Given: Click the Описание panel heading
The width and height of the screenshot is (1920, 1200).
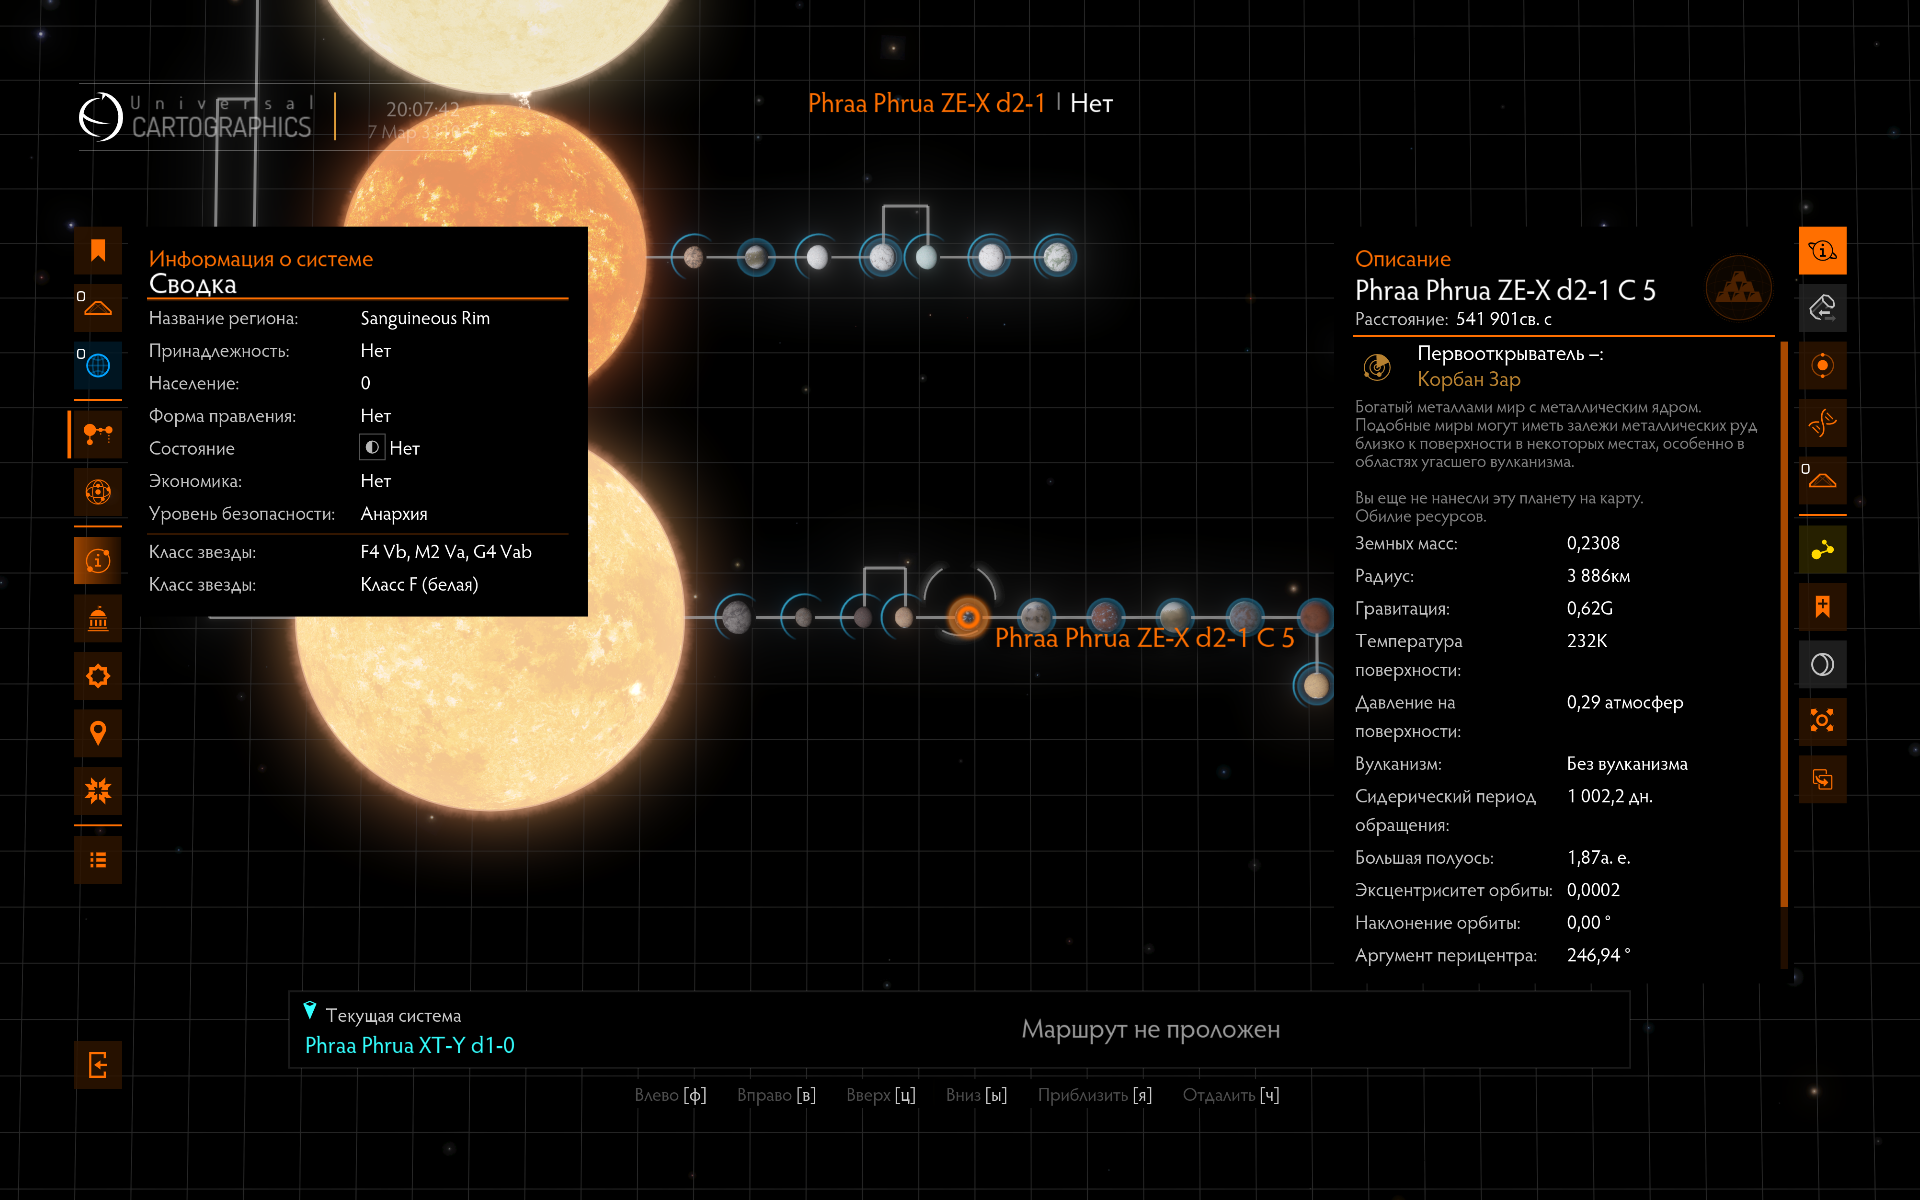Looking at the screenshot, I should click(1402, 259).
